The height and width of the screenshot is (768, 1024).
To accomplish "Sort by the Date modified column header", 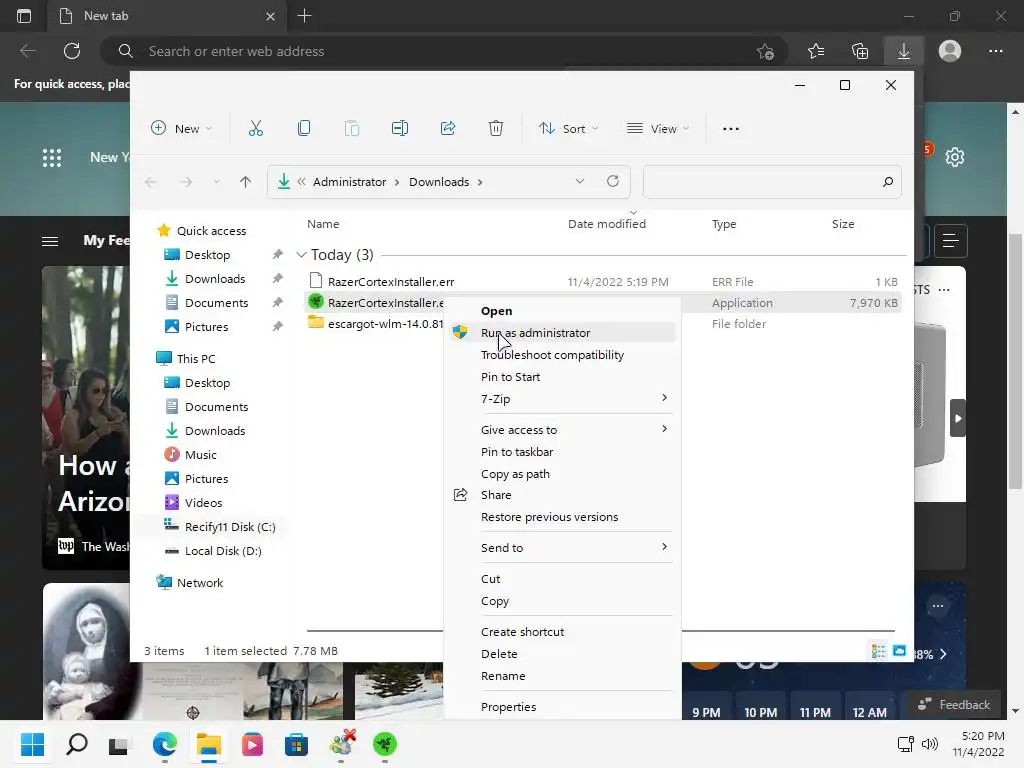I will point(607,224).
